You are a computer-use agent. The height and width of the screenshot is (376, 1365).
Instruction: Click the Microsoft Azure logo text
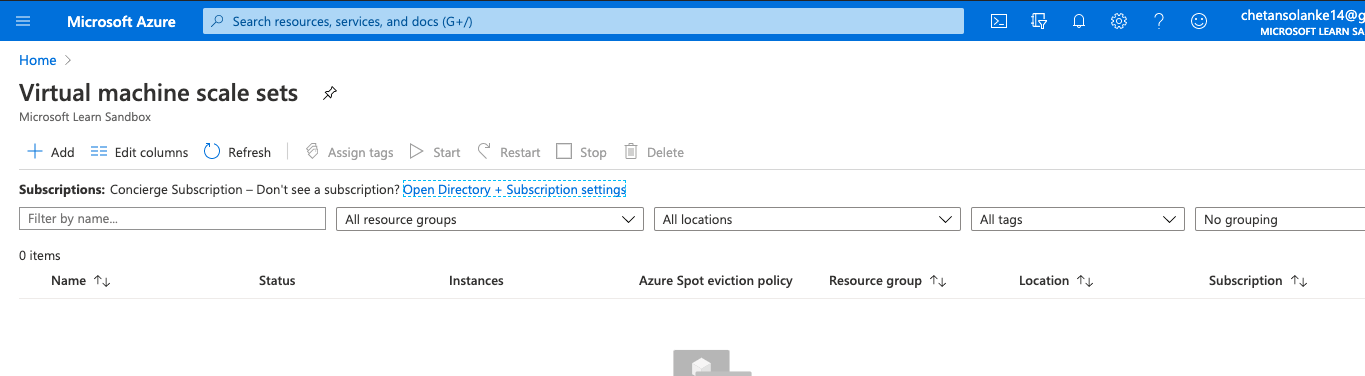pyautogui.click(x=122, y=21)
